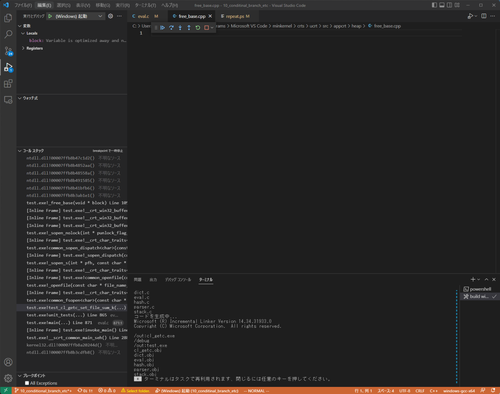Start debugging with the green play icon
The width and height of the screenshot is (500, 394).
[x=50, y=16]
